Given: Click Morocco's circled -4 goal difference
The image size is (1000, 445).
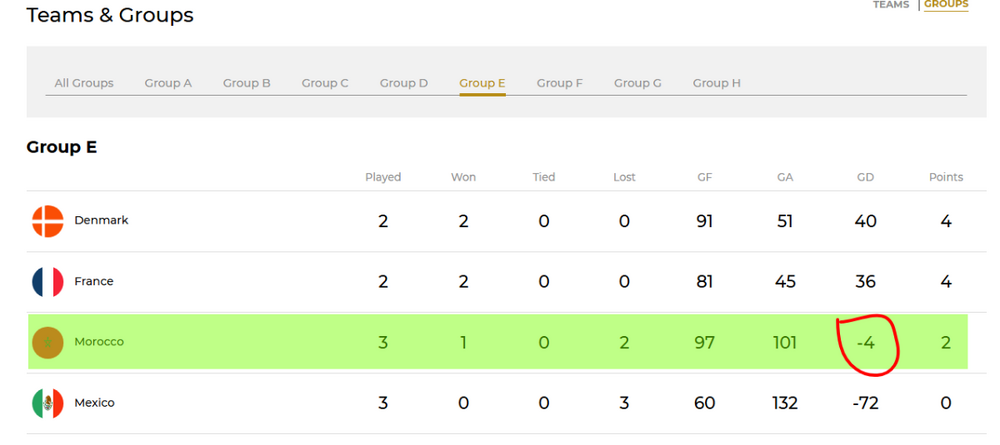Looking at the screenshot, I should [x=866, y=343].
